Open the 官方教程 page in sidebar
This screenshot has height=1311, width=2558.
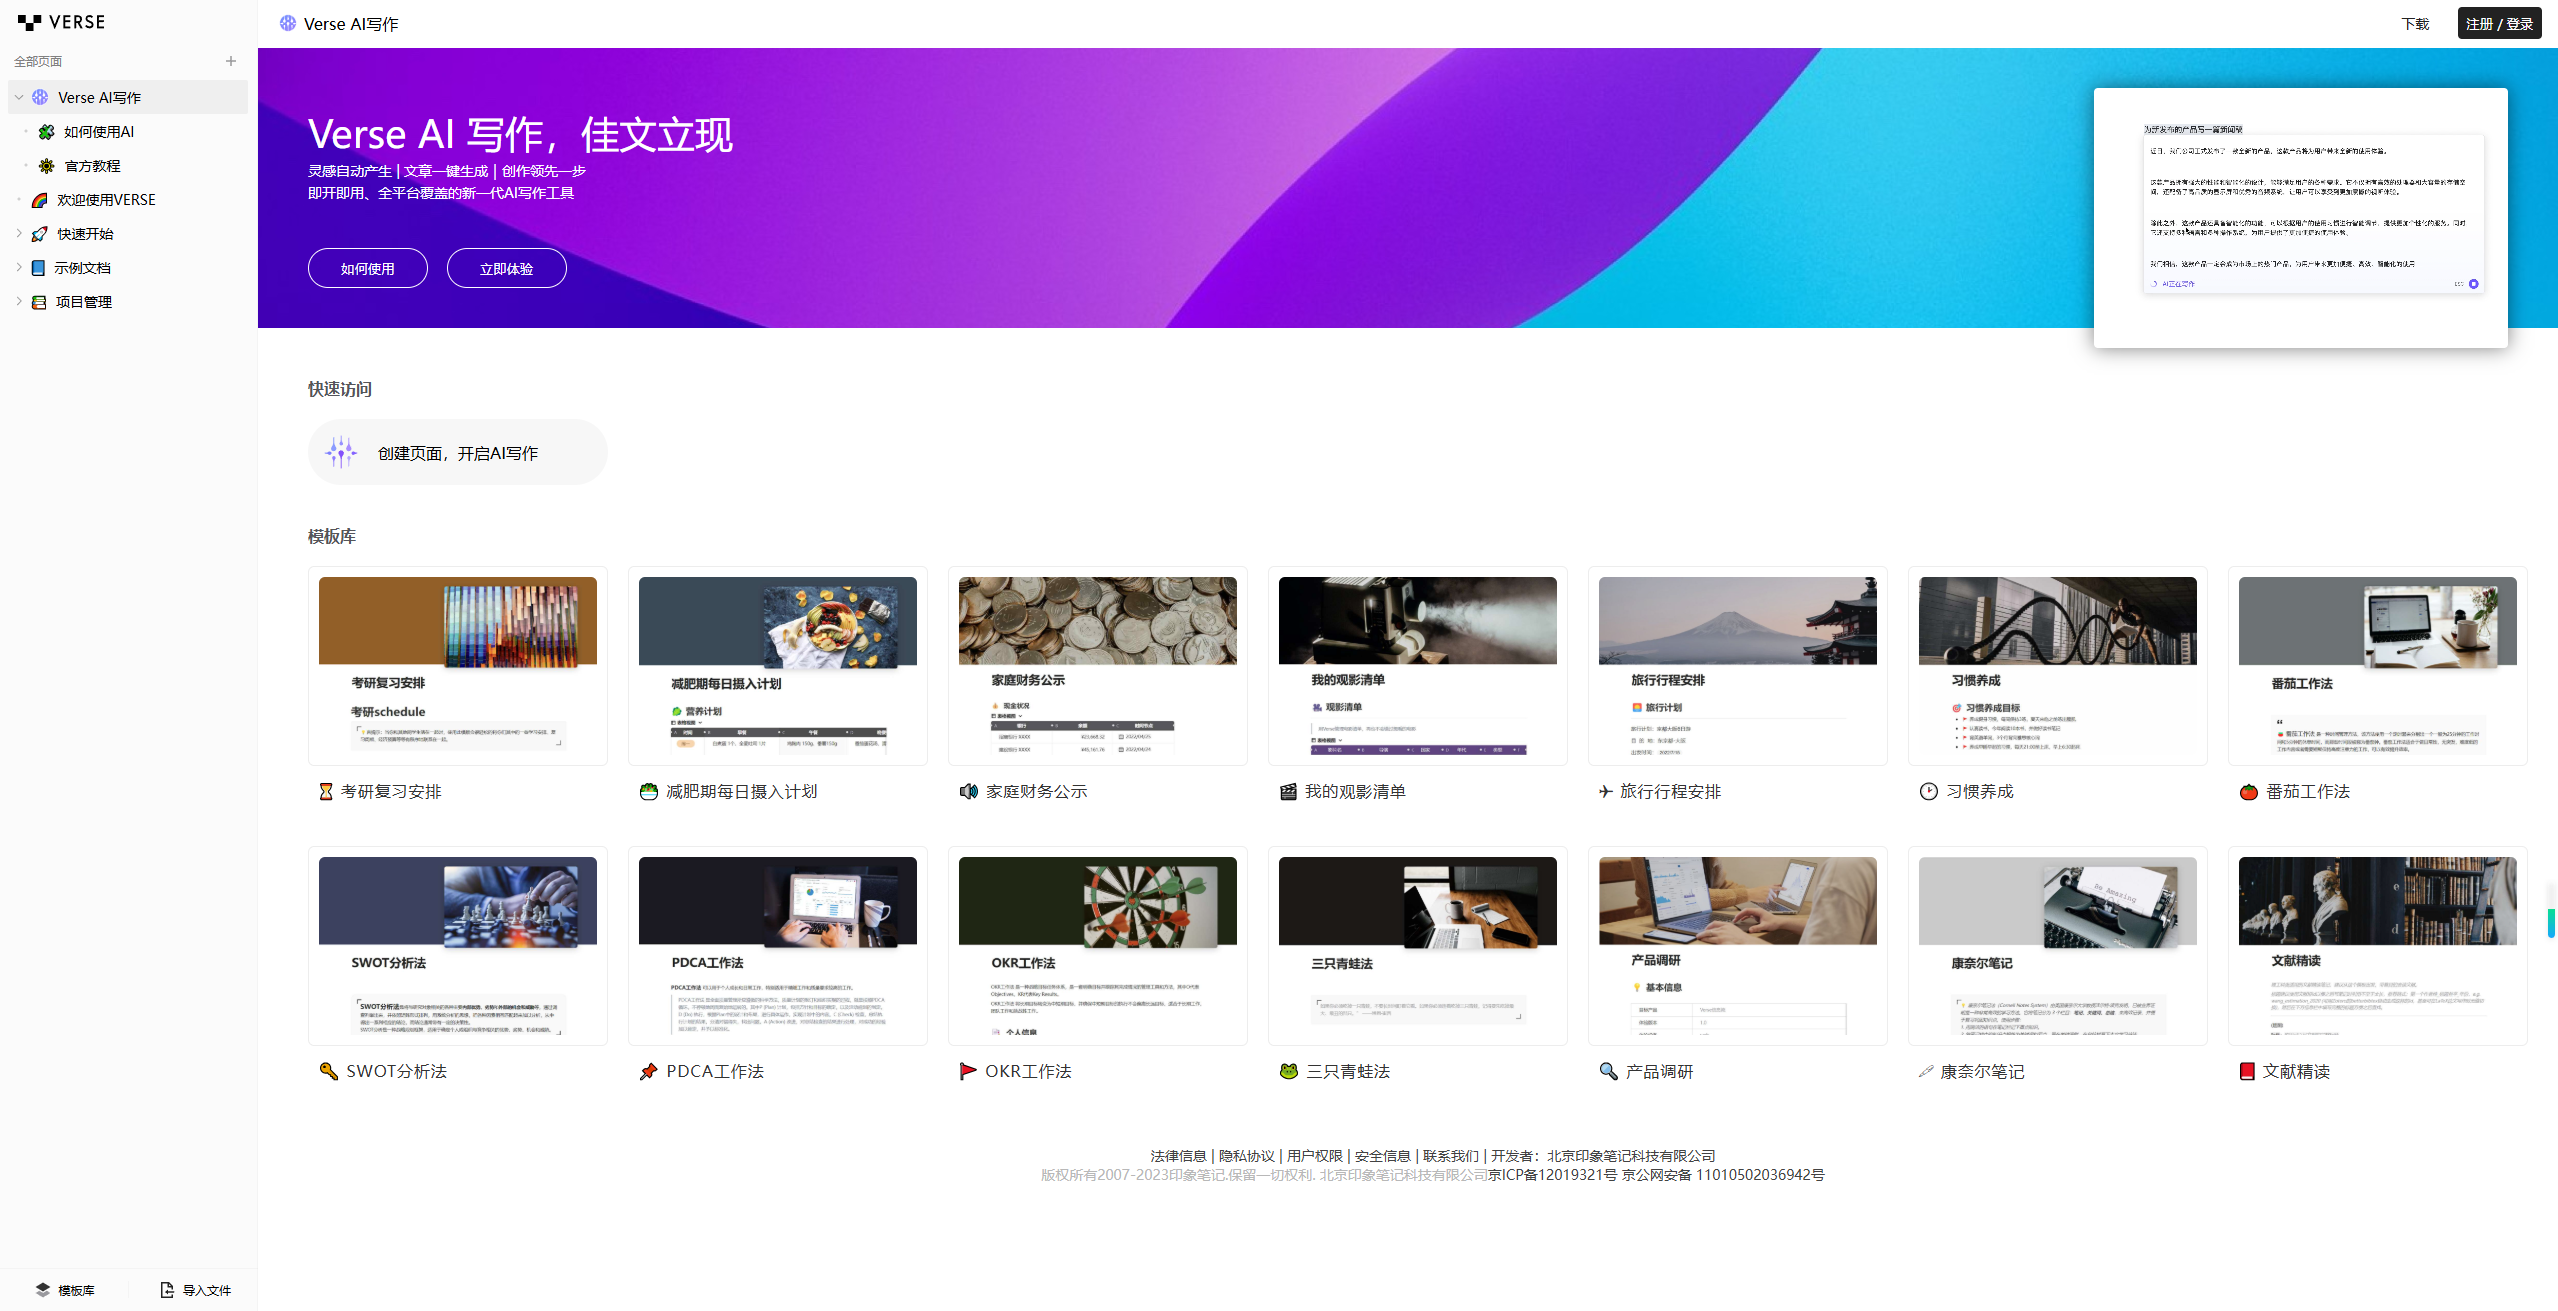click(x=128, y=165)
